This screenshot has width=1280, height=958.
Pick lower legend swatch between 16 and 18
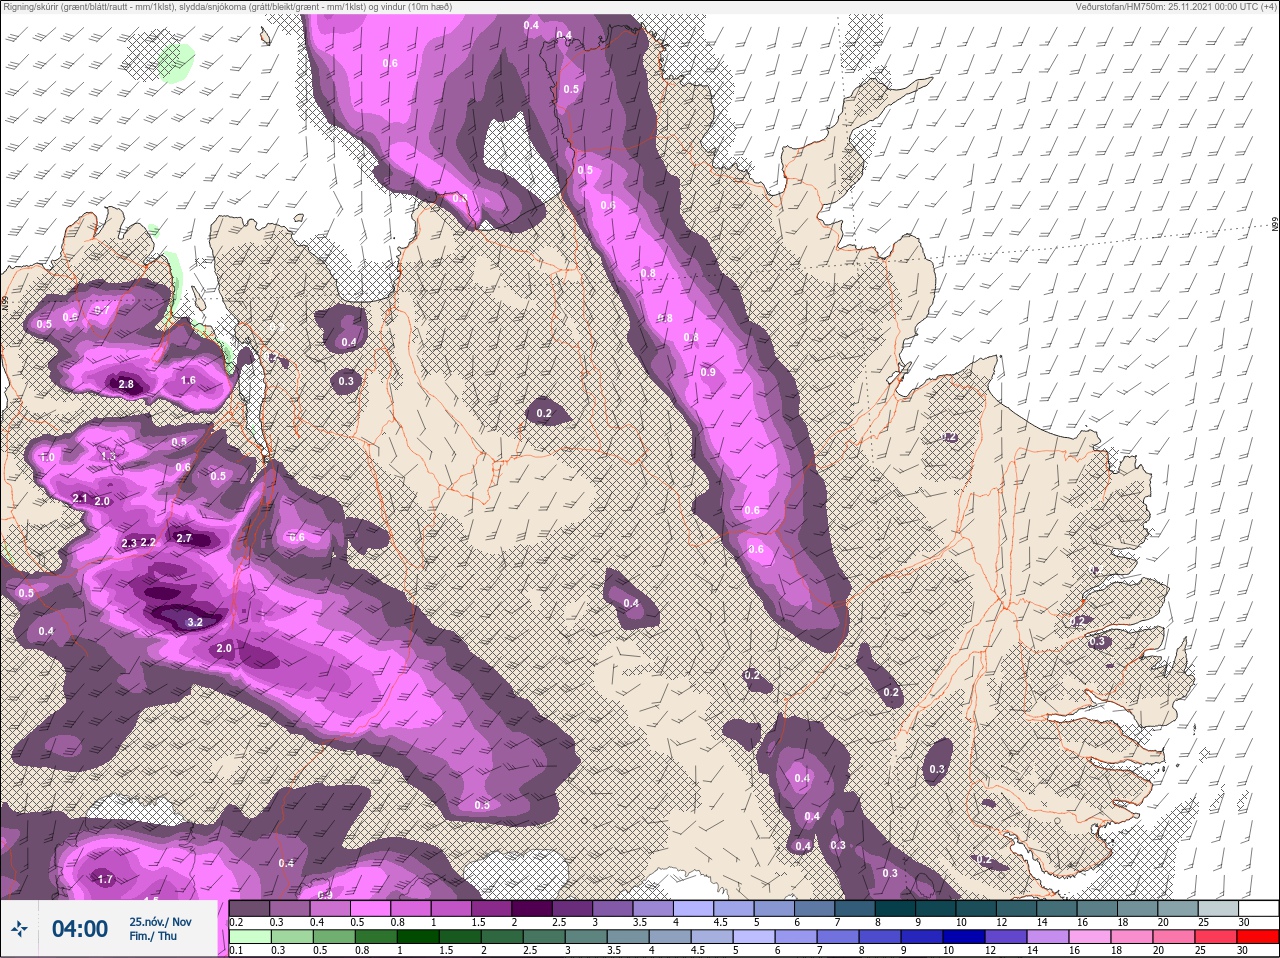1089,936
